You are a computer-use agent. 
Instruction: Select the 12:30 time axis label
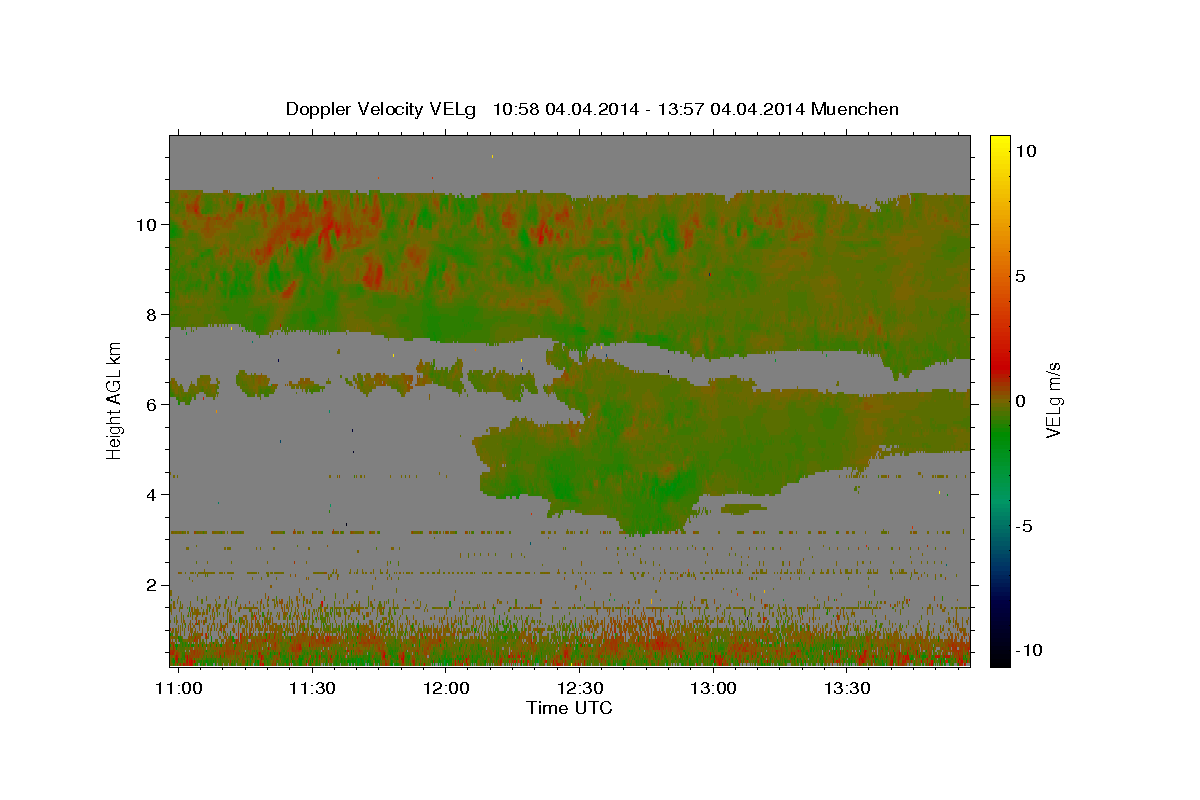(579, 689)
